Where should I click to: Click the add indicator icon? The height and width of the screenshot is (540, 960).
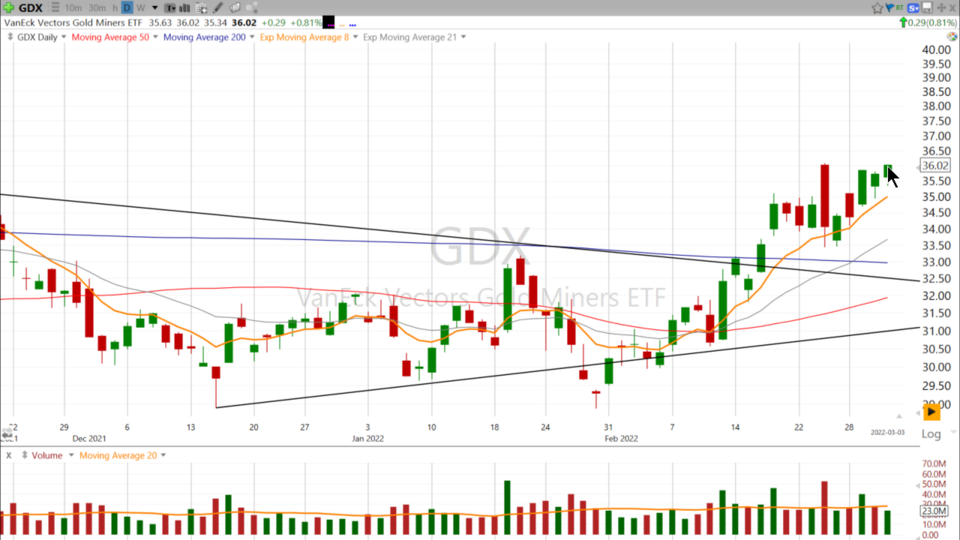201,8
